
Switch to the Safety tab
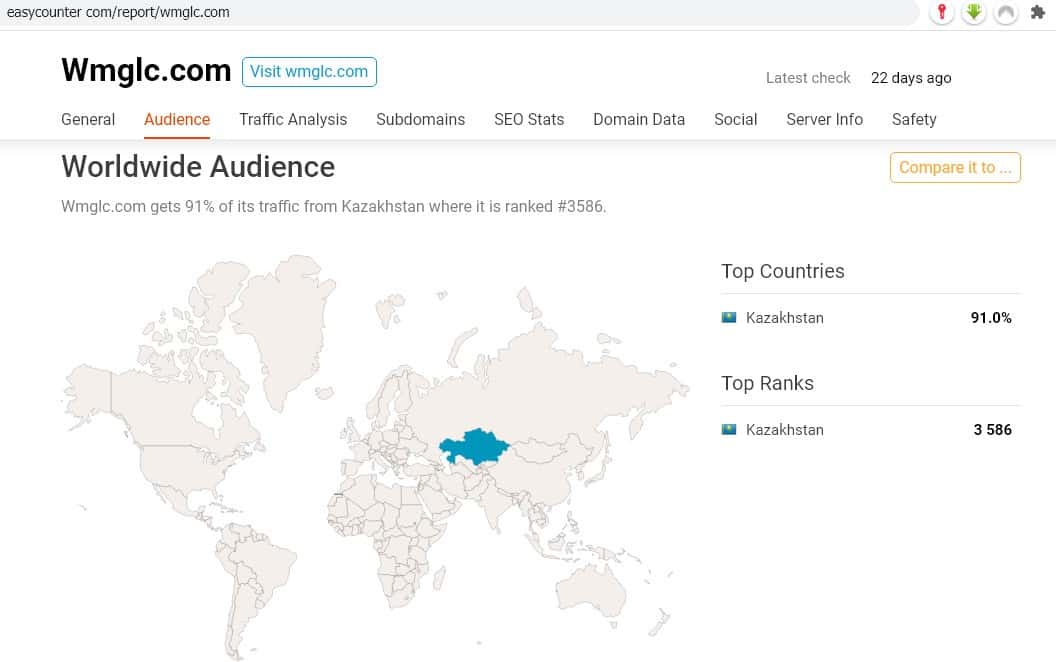(914, 119)
